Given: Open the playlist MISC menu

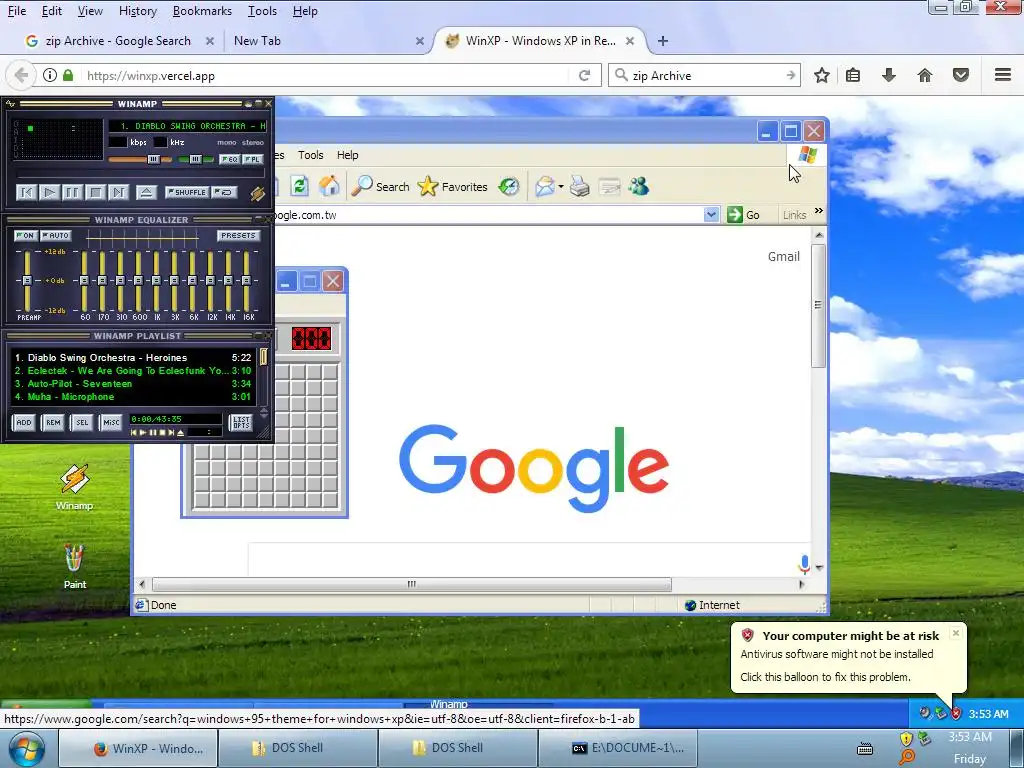Looking at the screenshot, I should 111,423.
